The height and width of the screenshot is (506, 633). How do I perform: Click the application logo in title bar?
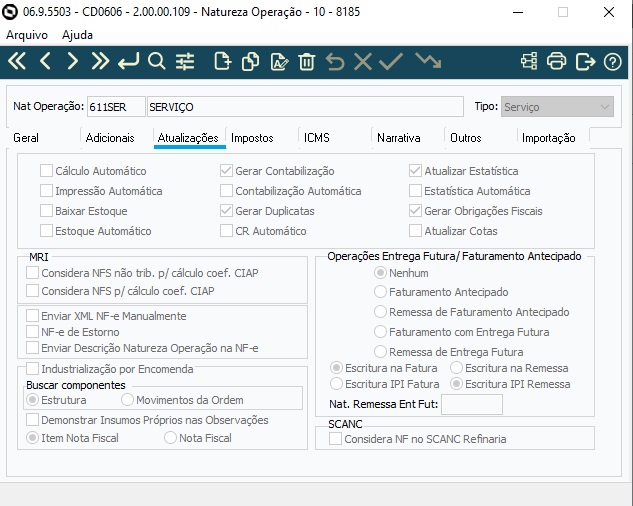pos(10,12)
